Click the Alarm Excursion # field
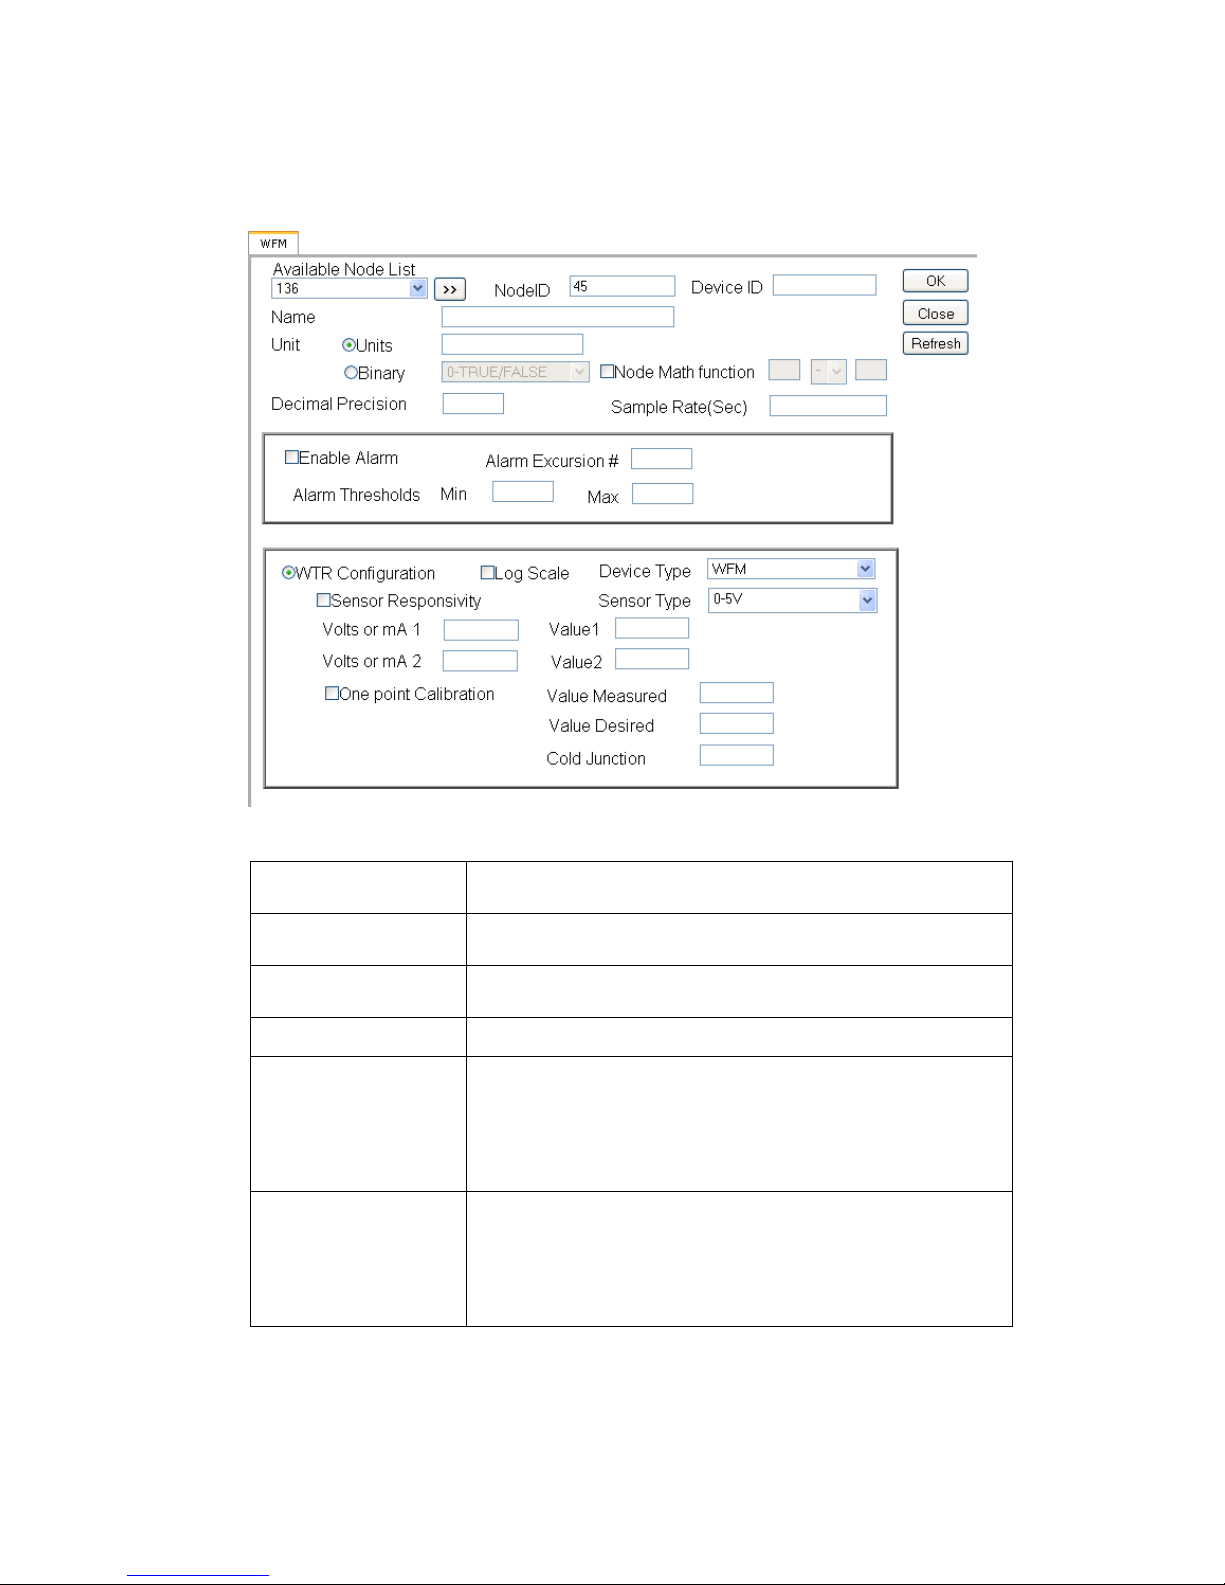The height and width of the screenshot is (1585, 1225). click(x=661, y=458)
